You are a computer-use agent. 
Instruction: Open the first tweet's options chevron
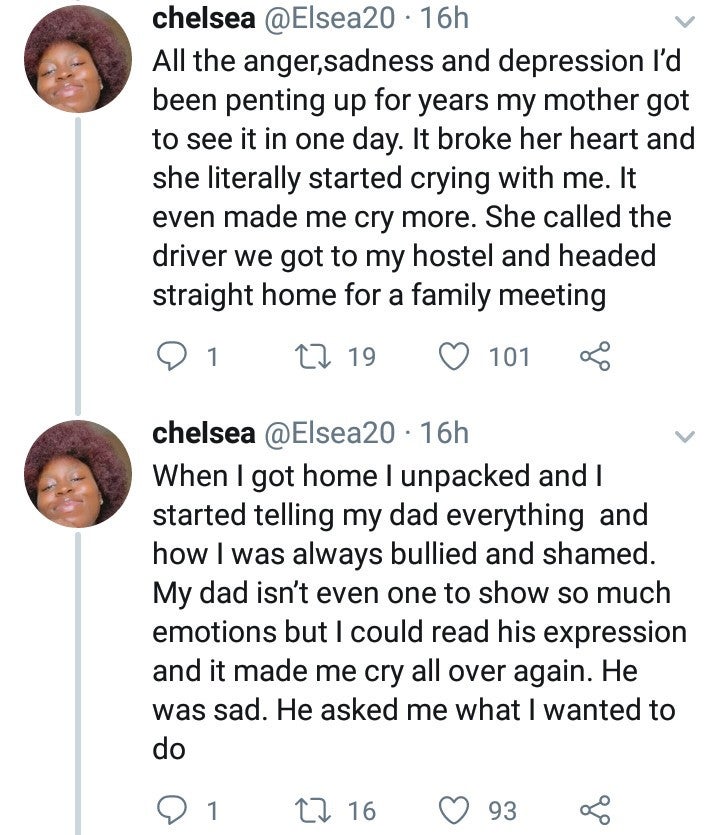tap(685, 22)
